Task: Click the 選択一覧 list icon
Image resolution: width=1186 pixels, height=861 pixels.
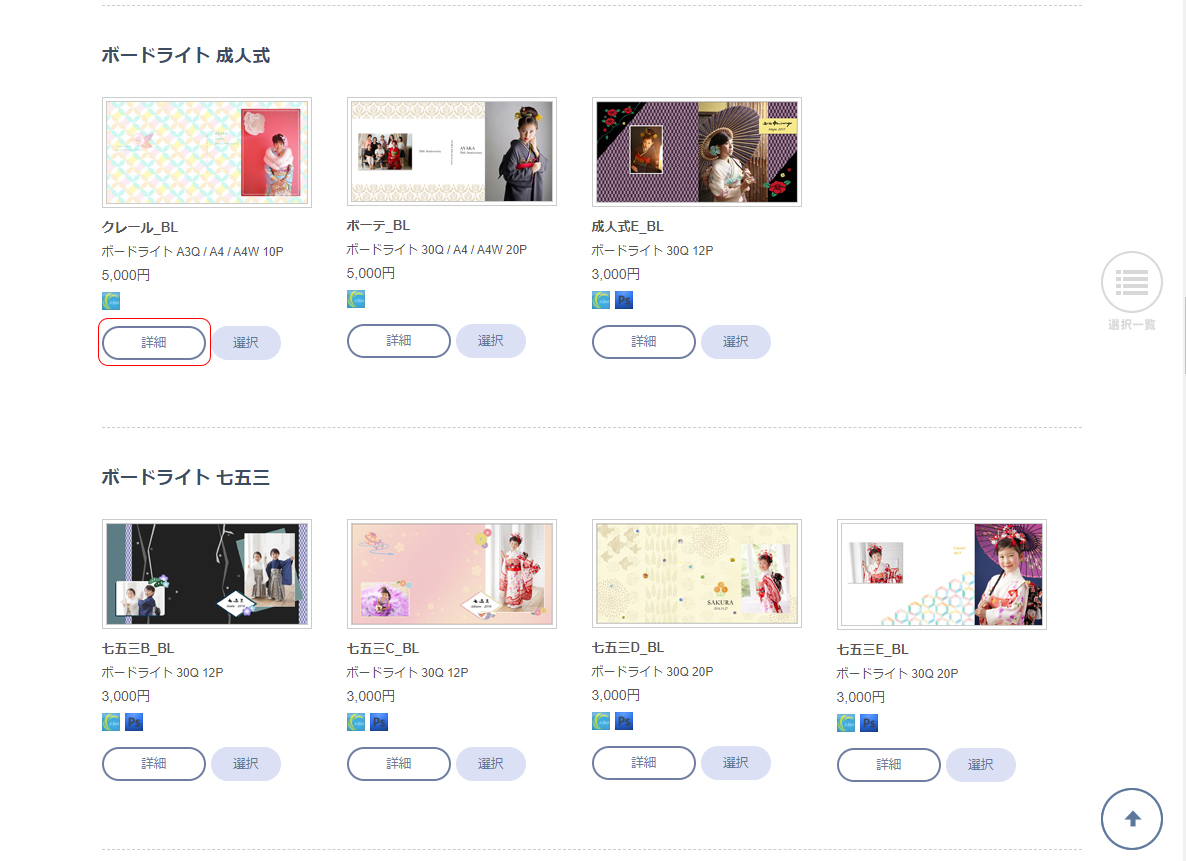Action: pos(1131,282)
